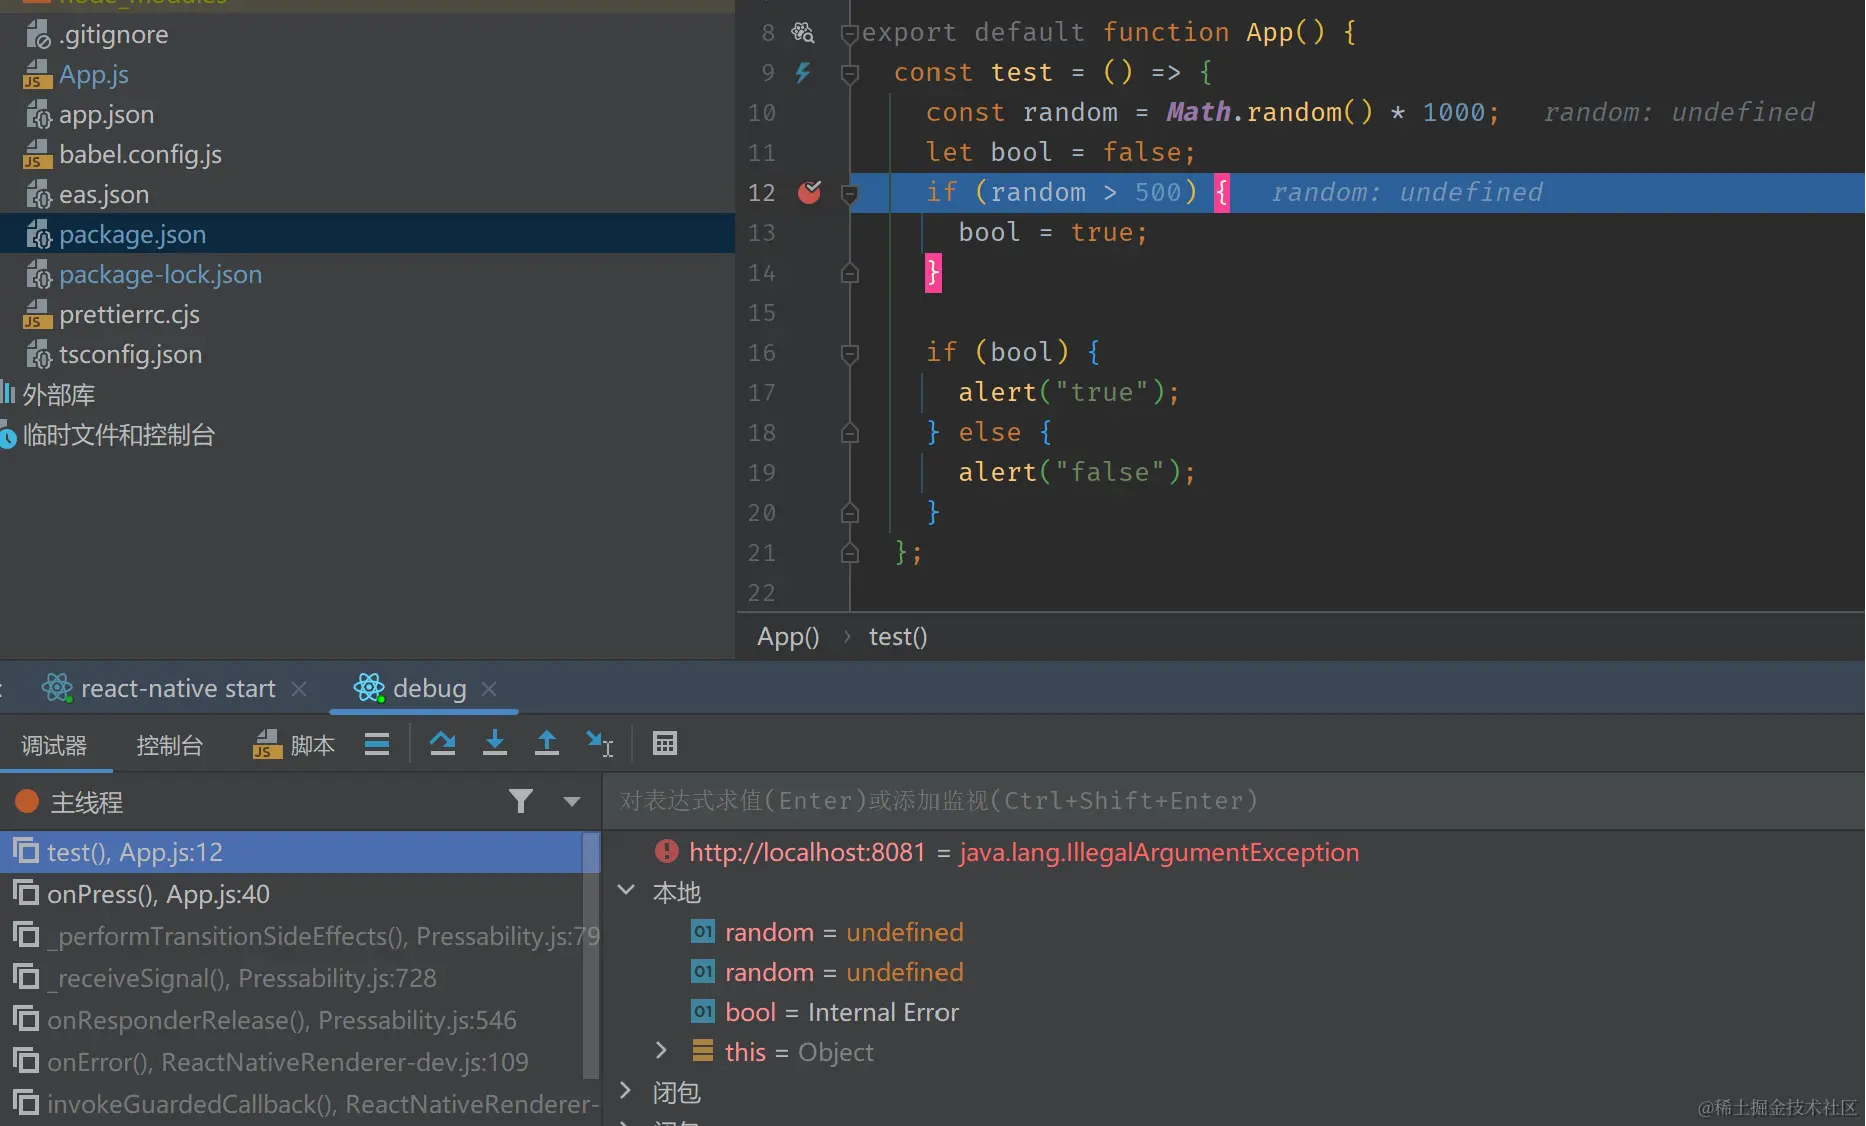Select the _receiveSignal() Pressability.js:728 frame
This screenshot has height=1126, width=1866.
292,978
